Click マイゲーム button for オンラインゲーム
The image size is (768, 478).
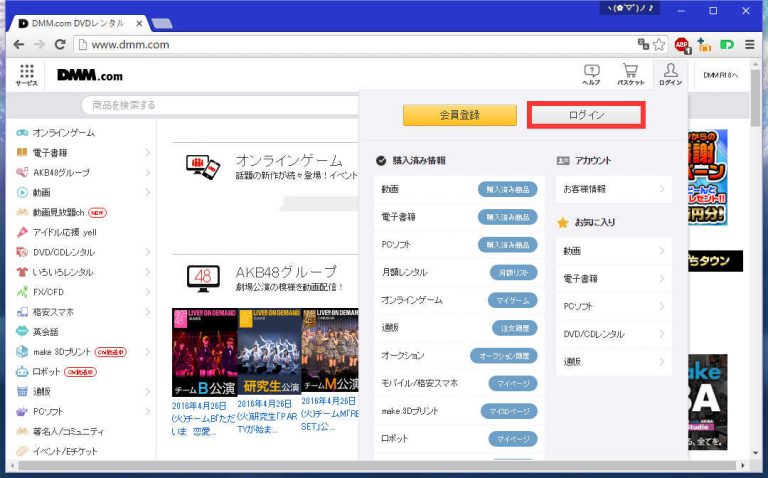(x=513, y=300)
